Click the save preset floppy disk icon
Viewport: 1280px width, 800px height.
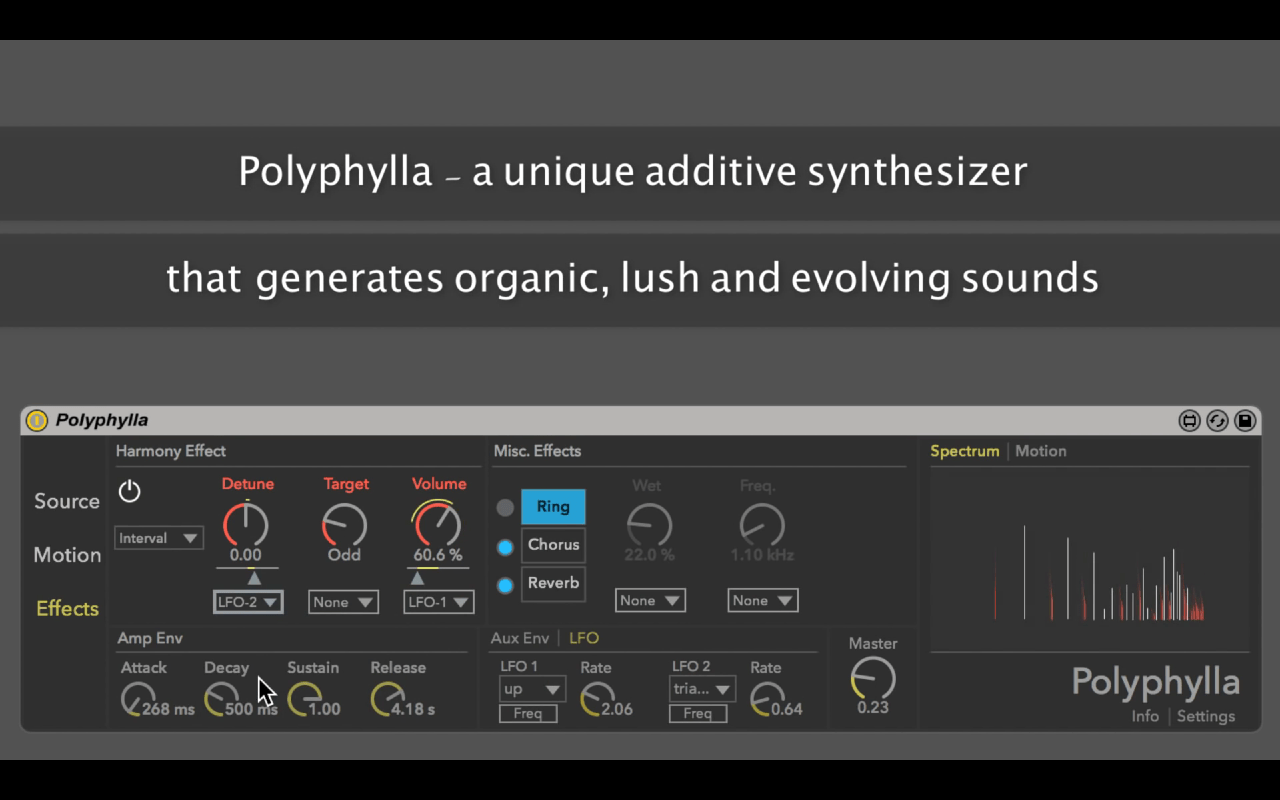click(1245, 421)
